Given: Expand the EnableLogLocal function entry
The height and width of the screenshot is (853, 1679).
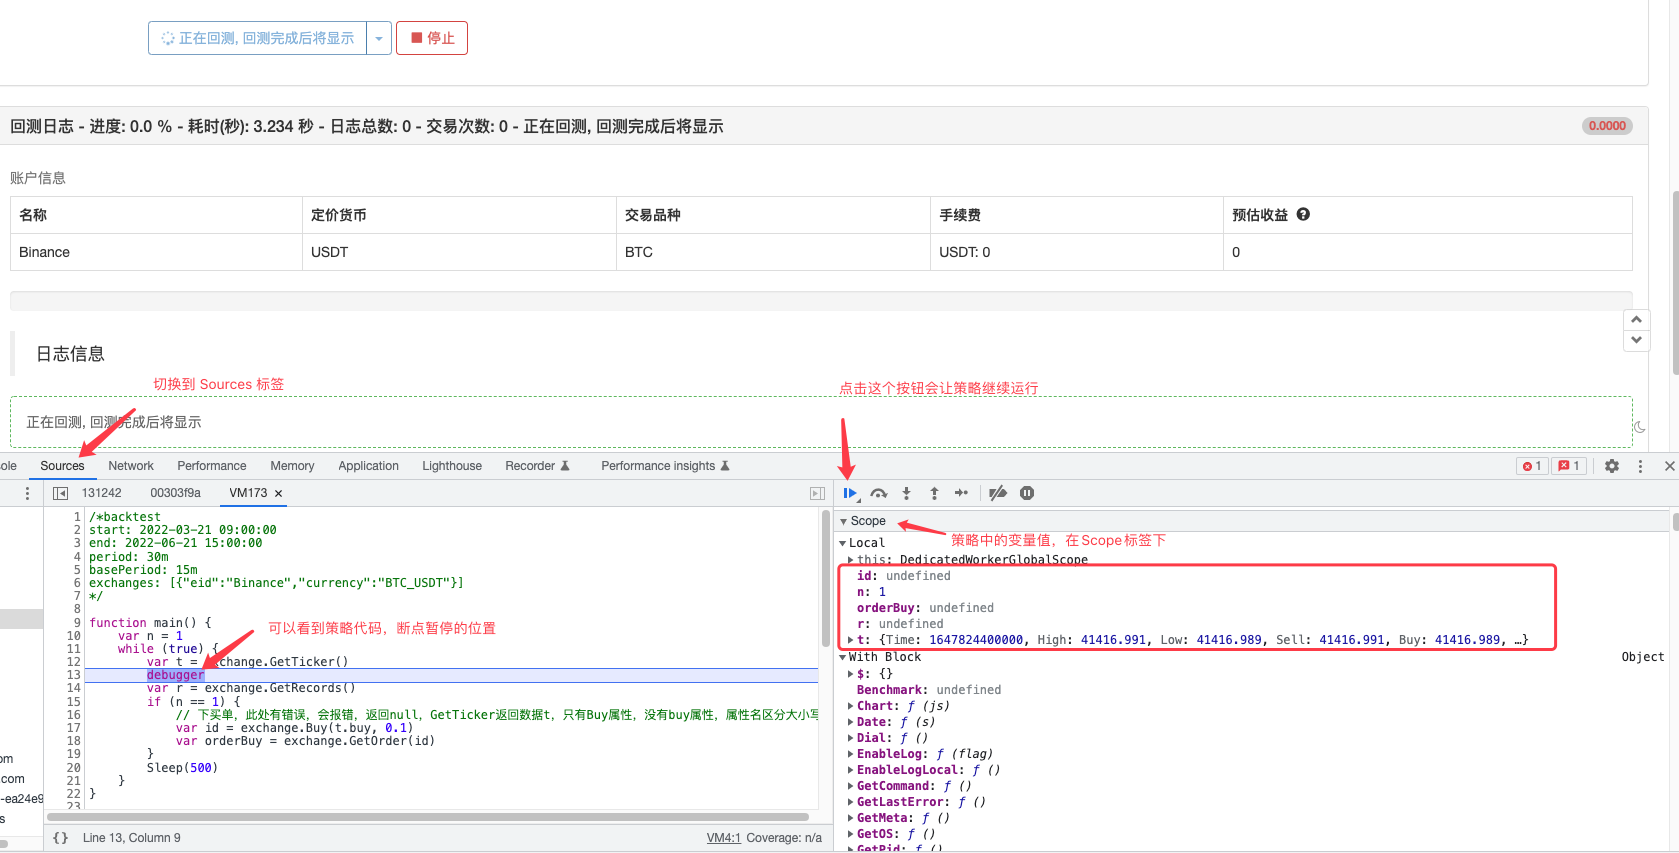Looking at the screenshot, I should click(851, 770).
